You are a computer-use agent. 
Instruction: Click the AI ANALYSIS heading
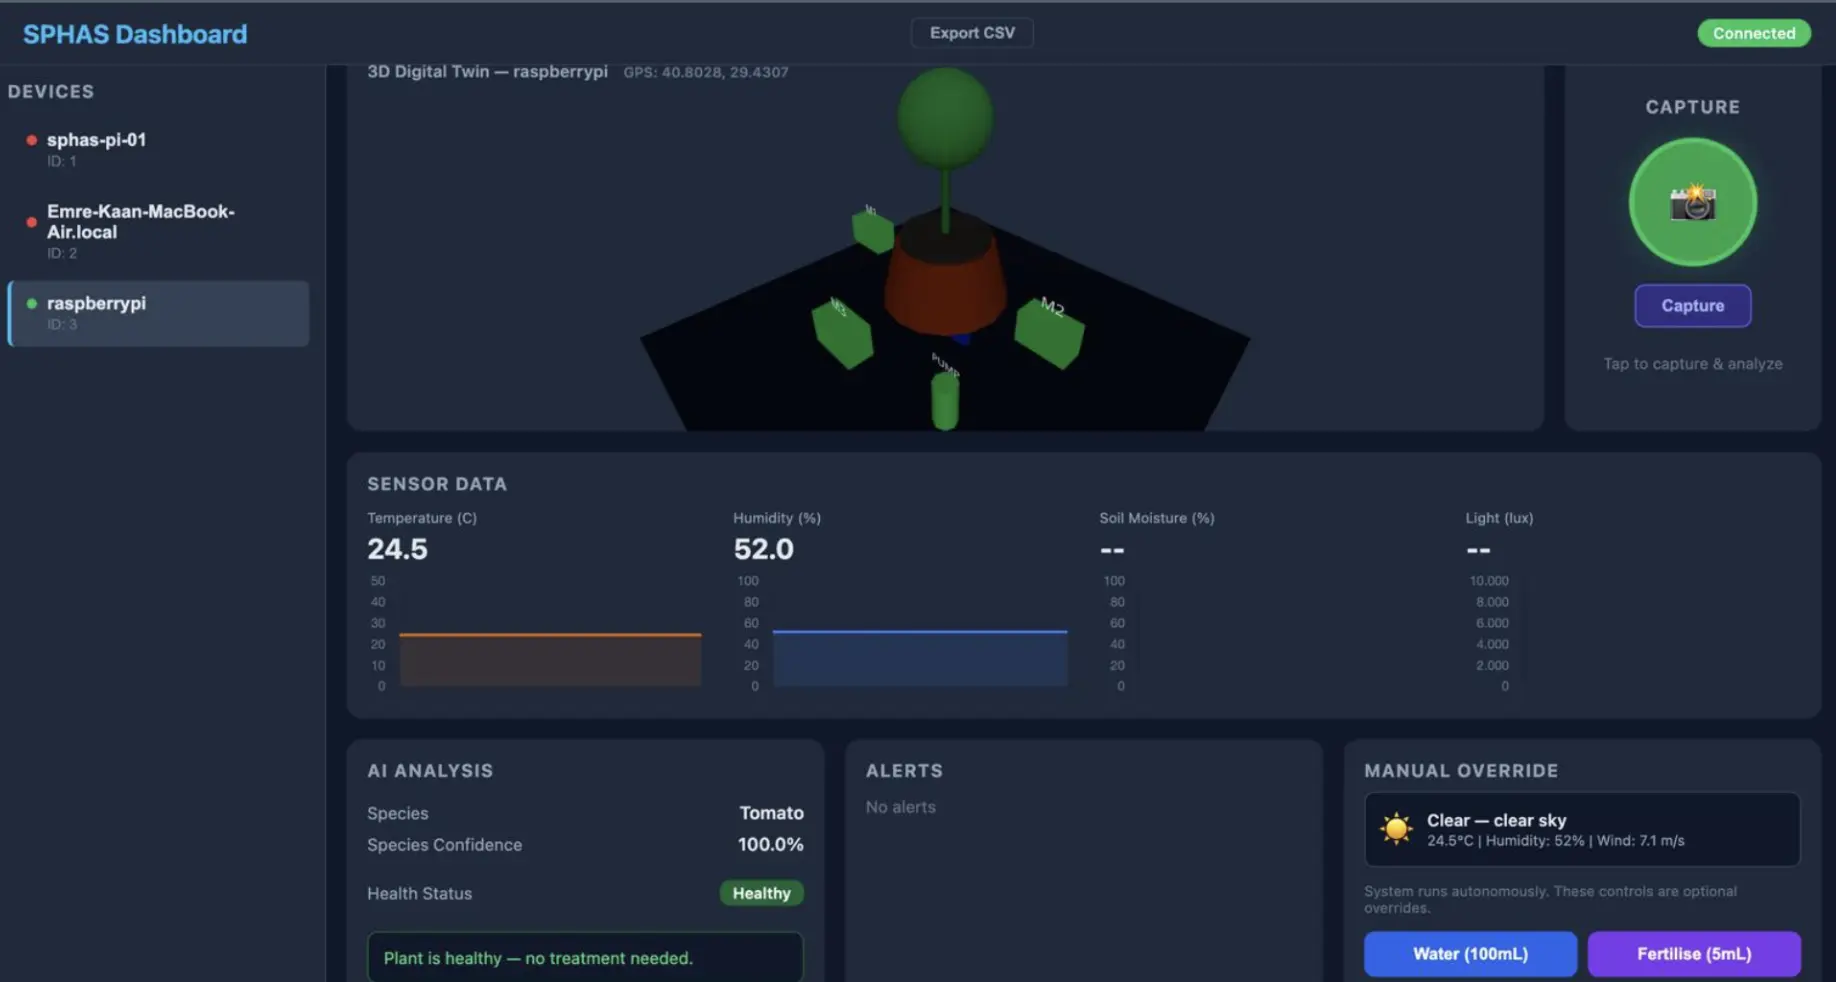430,771
